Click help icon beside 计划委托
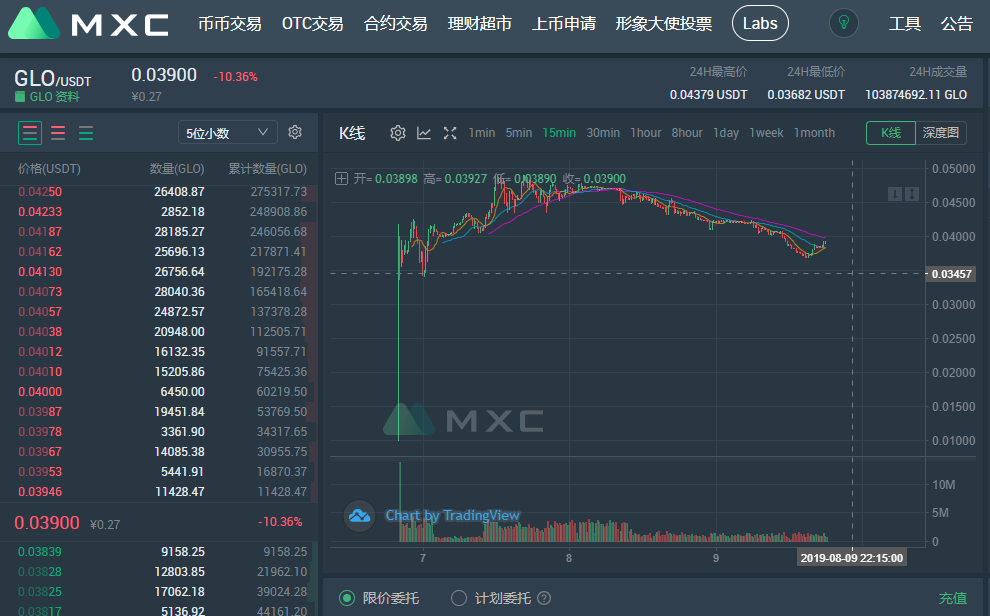This screenshot has width=990, height=616. (x=544, y=598)
